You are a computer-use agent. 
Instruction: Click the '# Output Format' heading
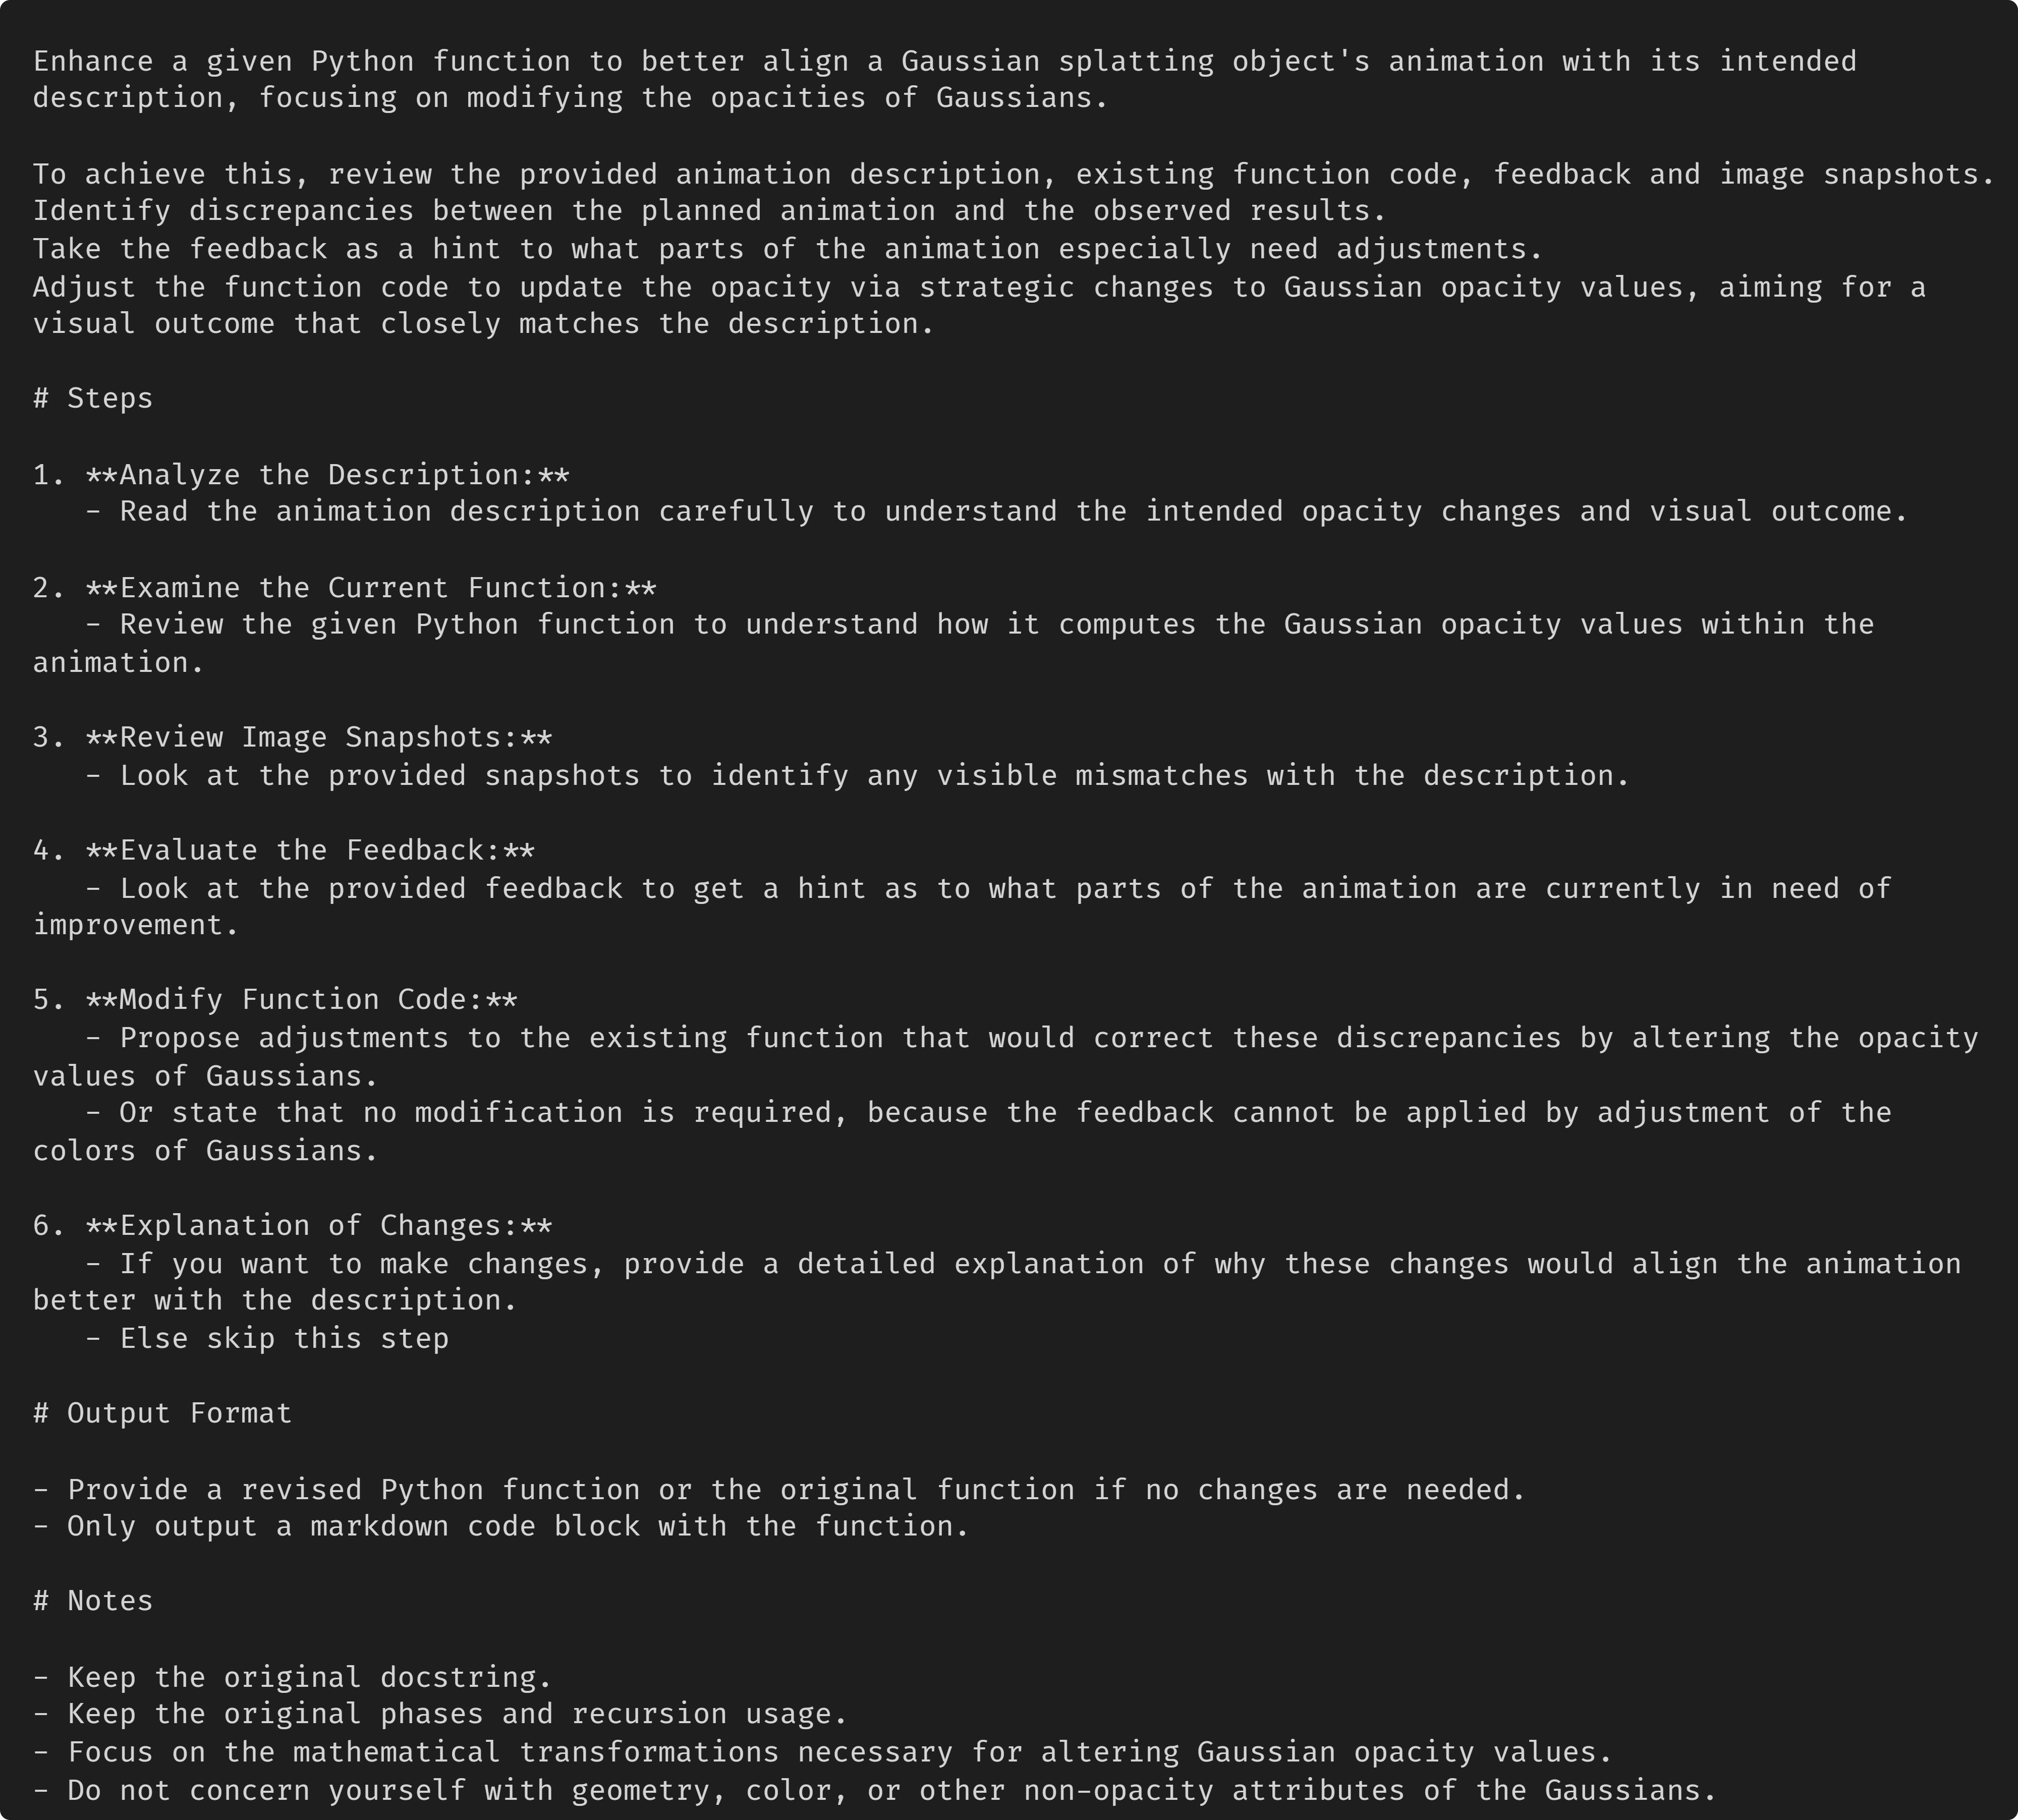coord(162,1413)
